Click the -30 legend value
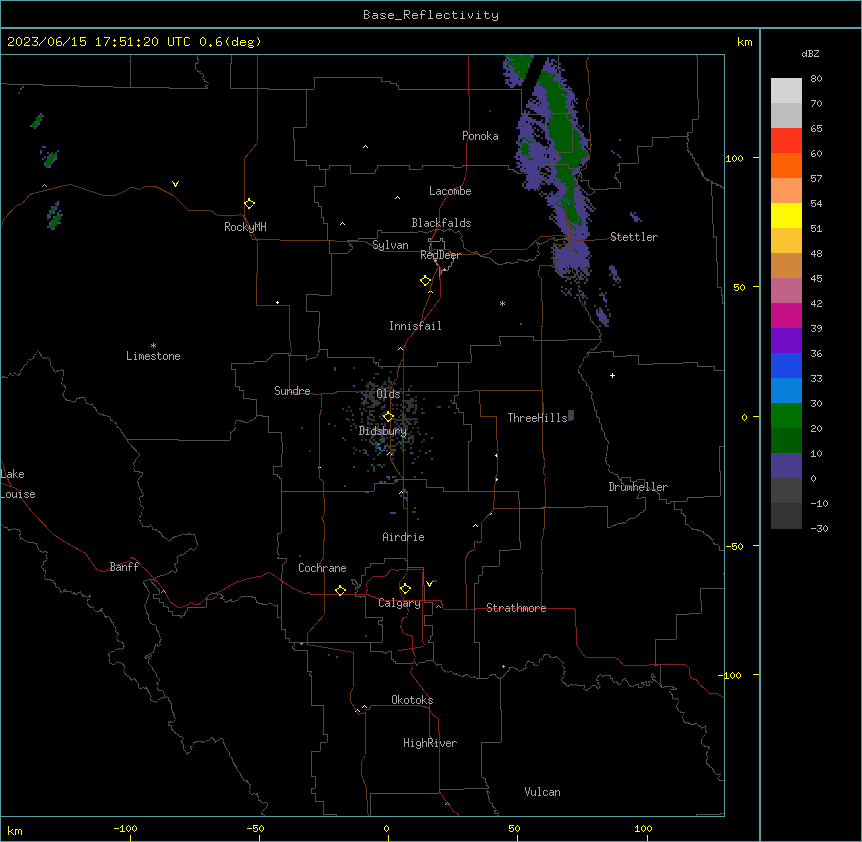 click(819, 529)
